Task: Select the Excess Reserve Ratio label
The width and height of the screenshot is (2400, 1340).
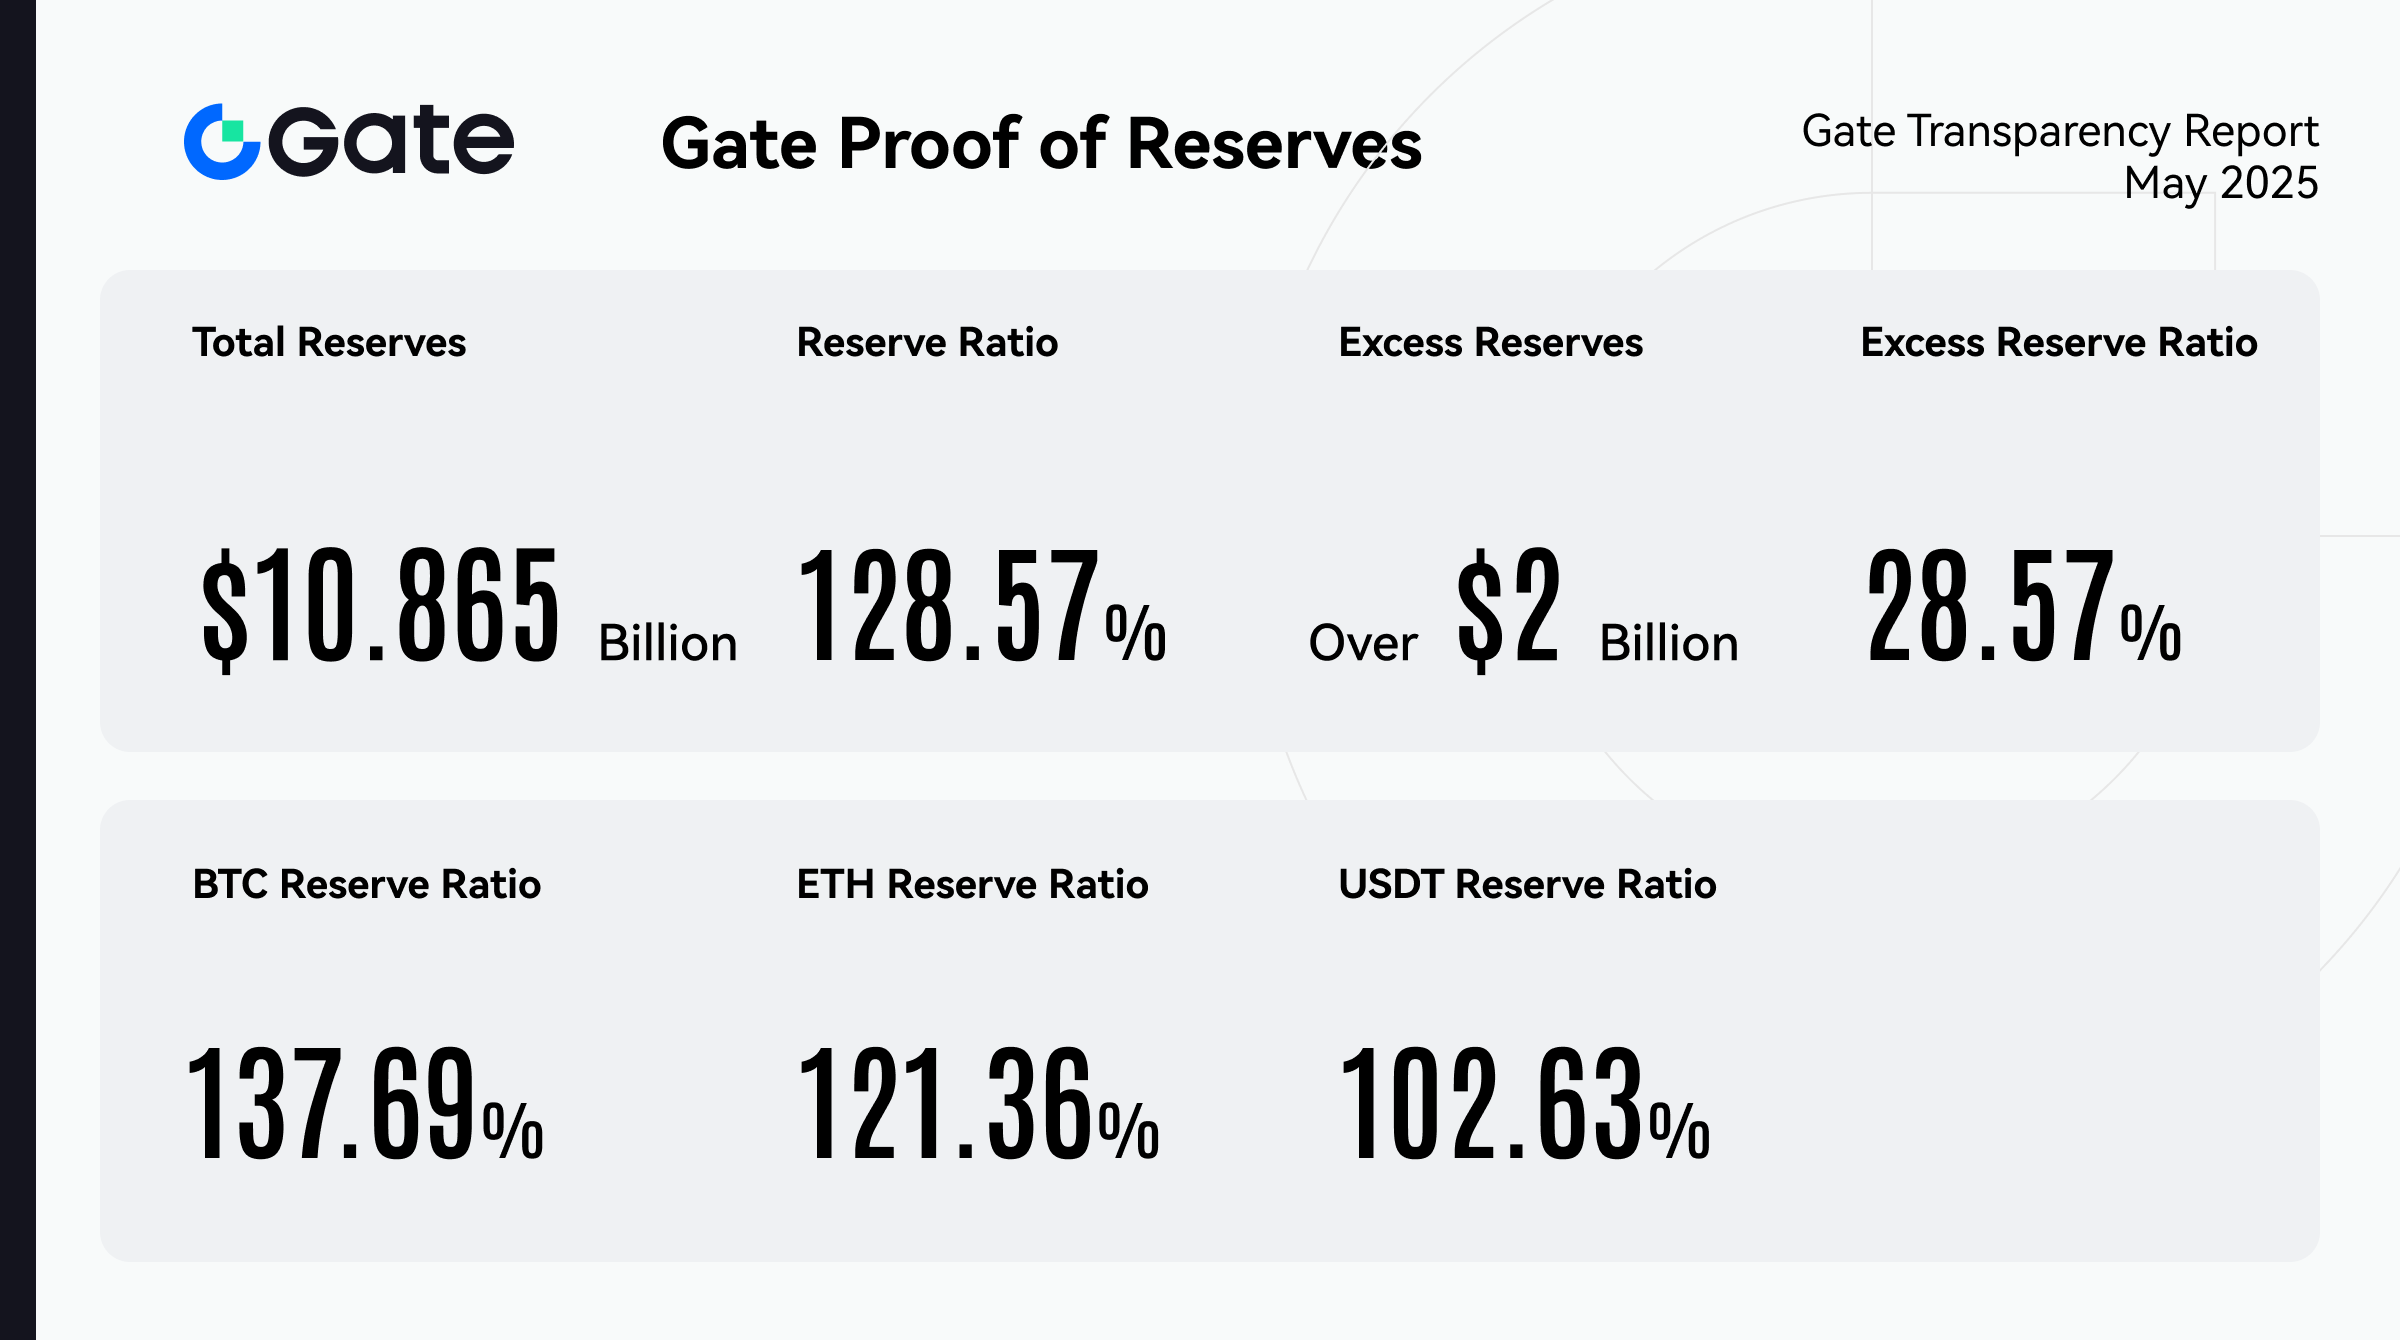Action: 2058,343
